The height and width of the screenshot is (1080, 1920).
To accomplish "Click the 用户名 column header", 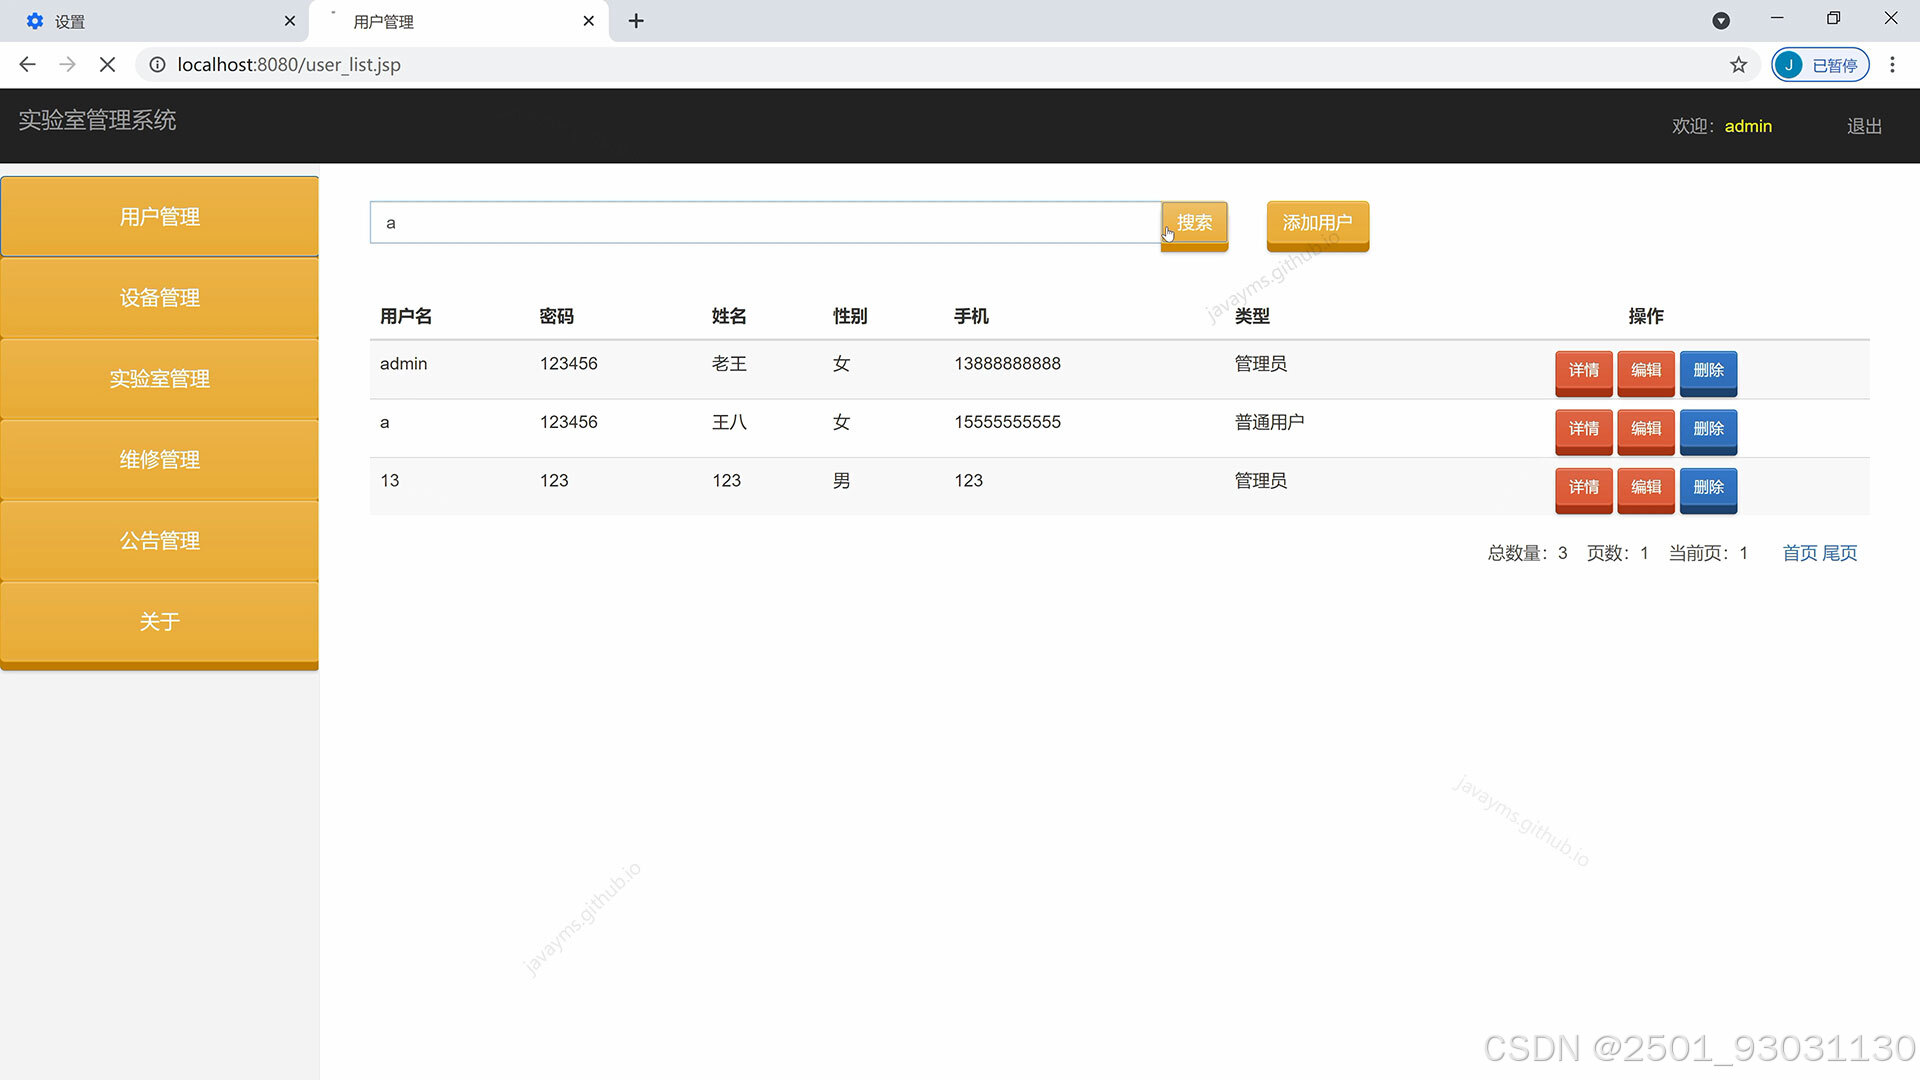I will (406, 316).
